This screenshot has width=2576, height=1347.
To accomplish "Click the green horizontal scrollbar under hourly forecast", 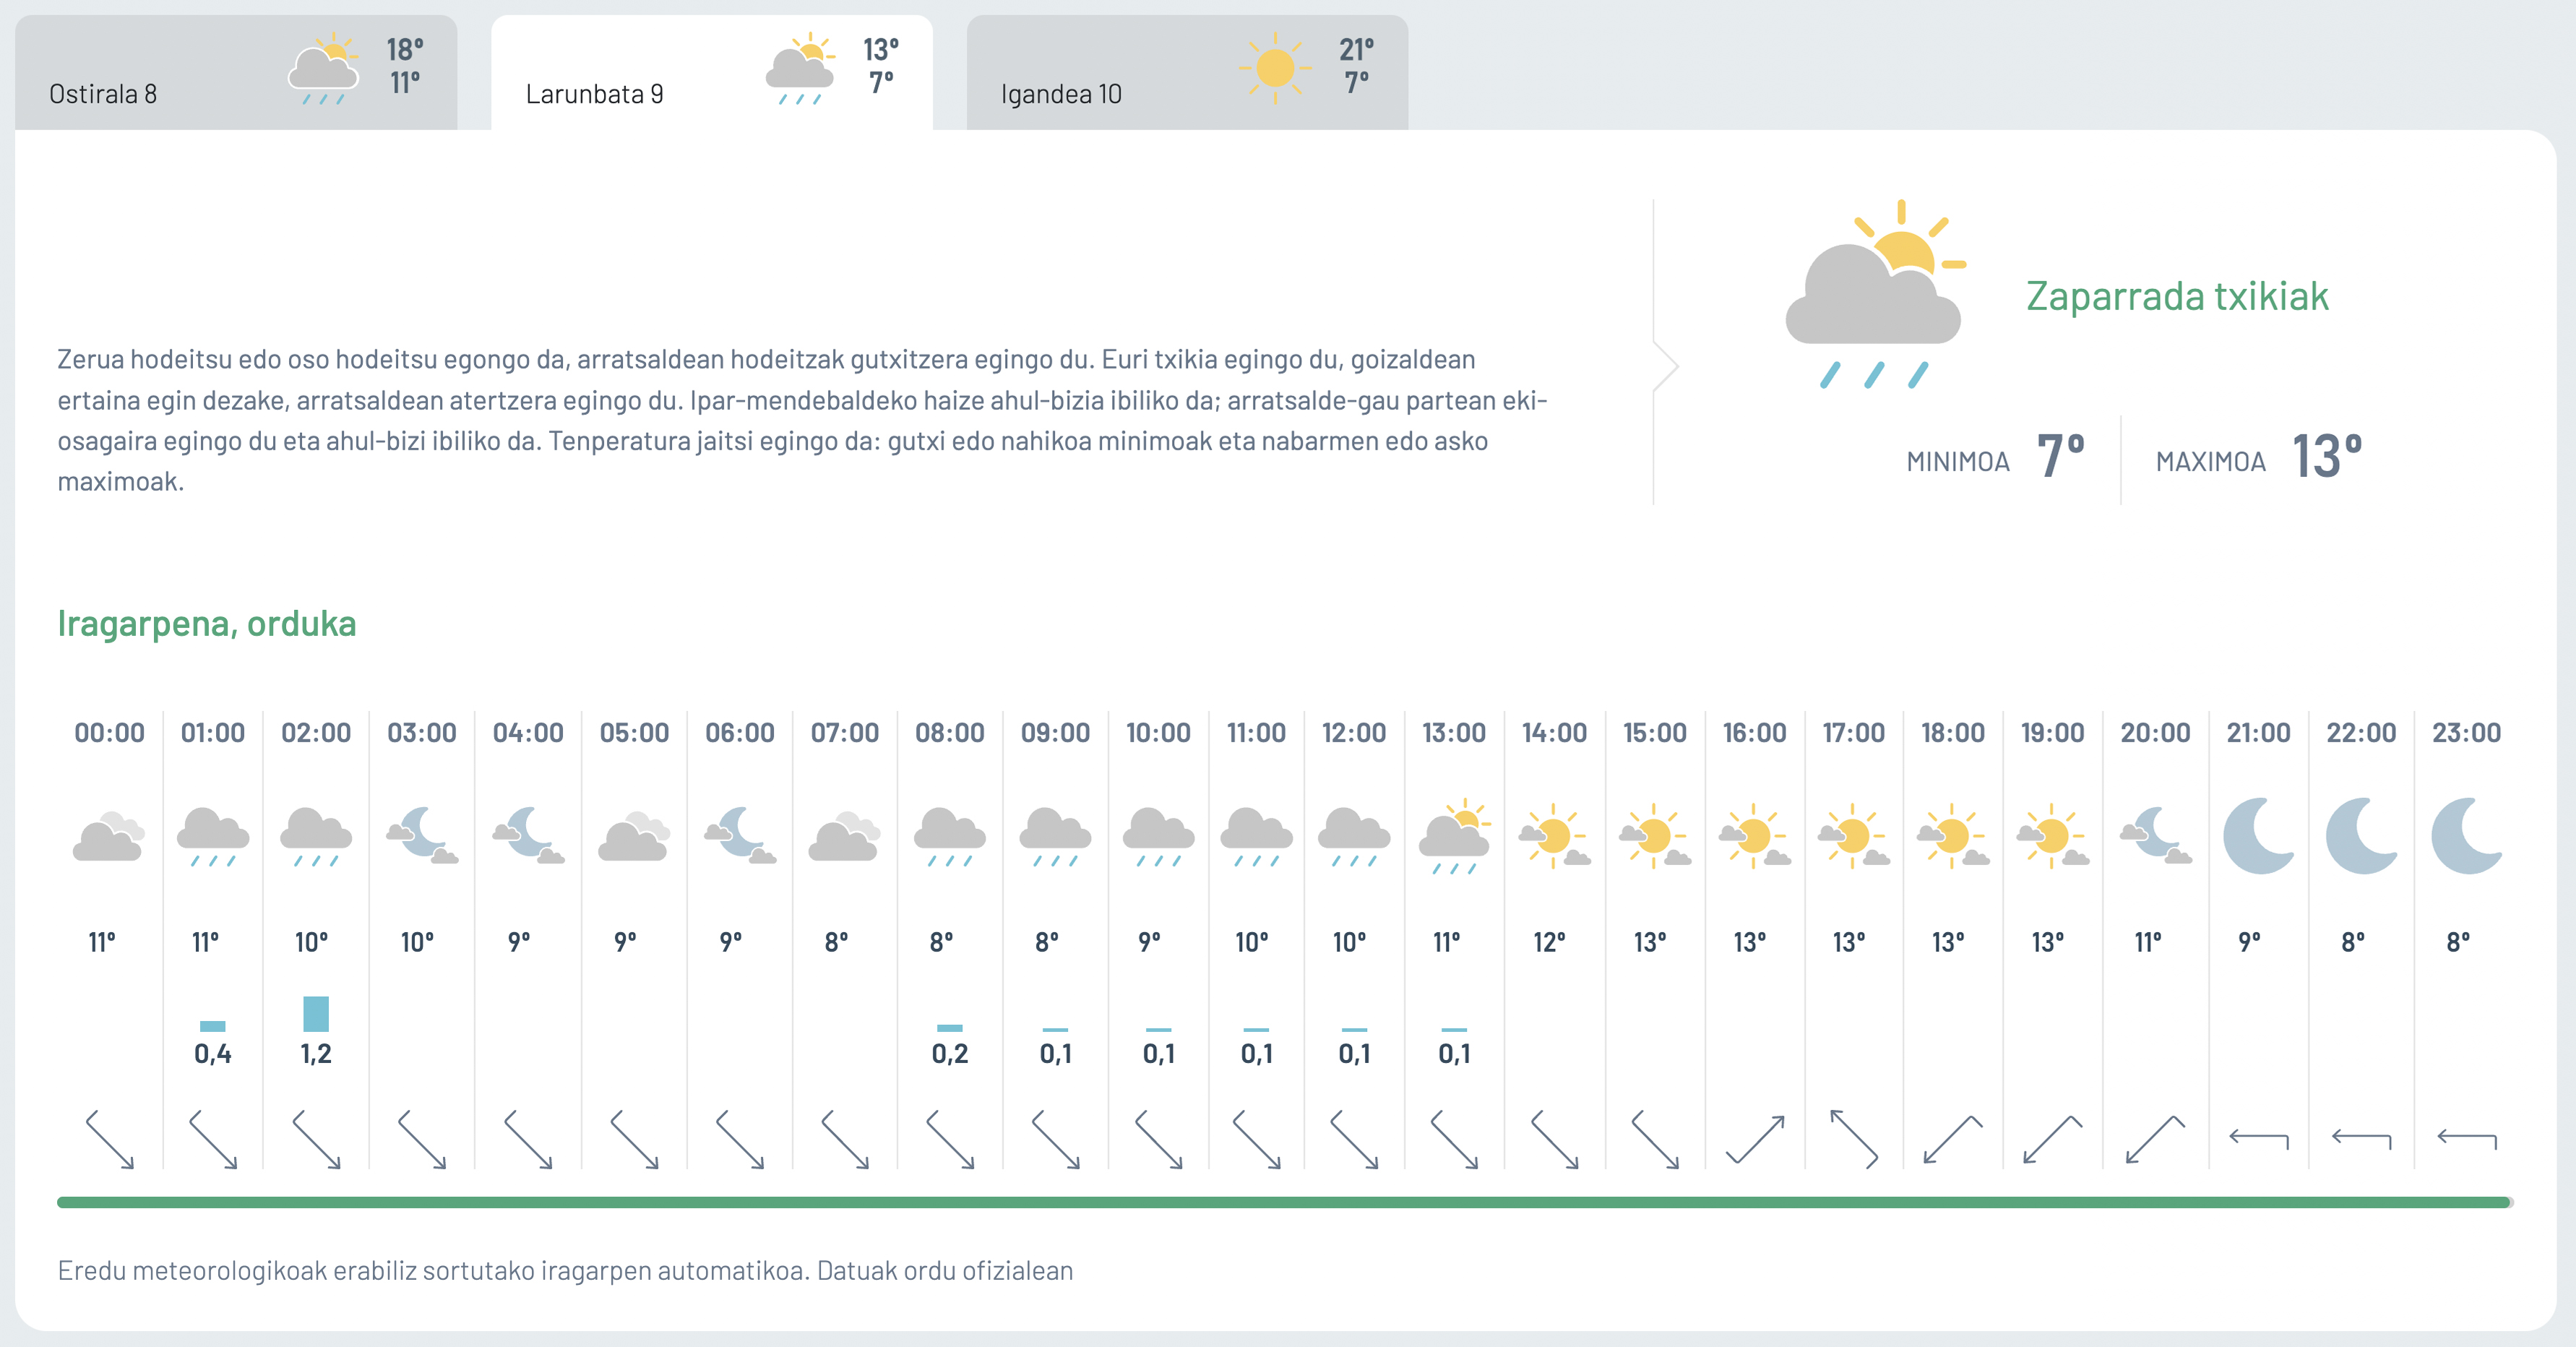I will pyautogui.click(x=1285, y=1202).
